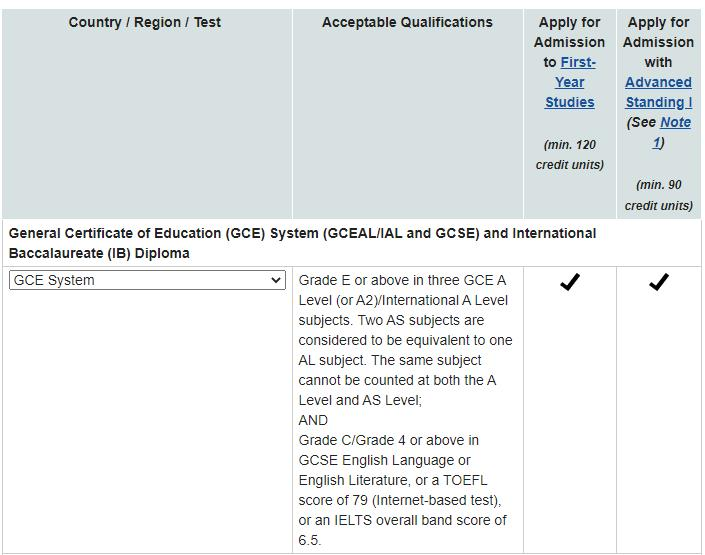
Task: Click the '(min. 120 credit units)' note
Action: coord(569,155)
